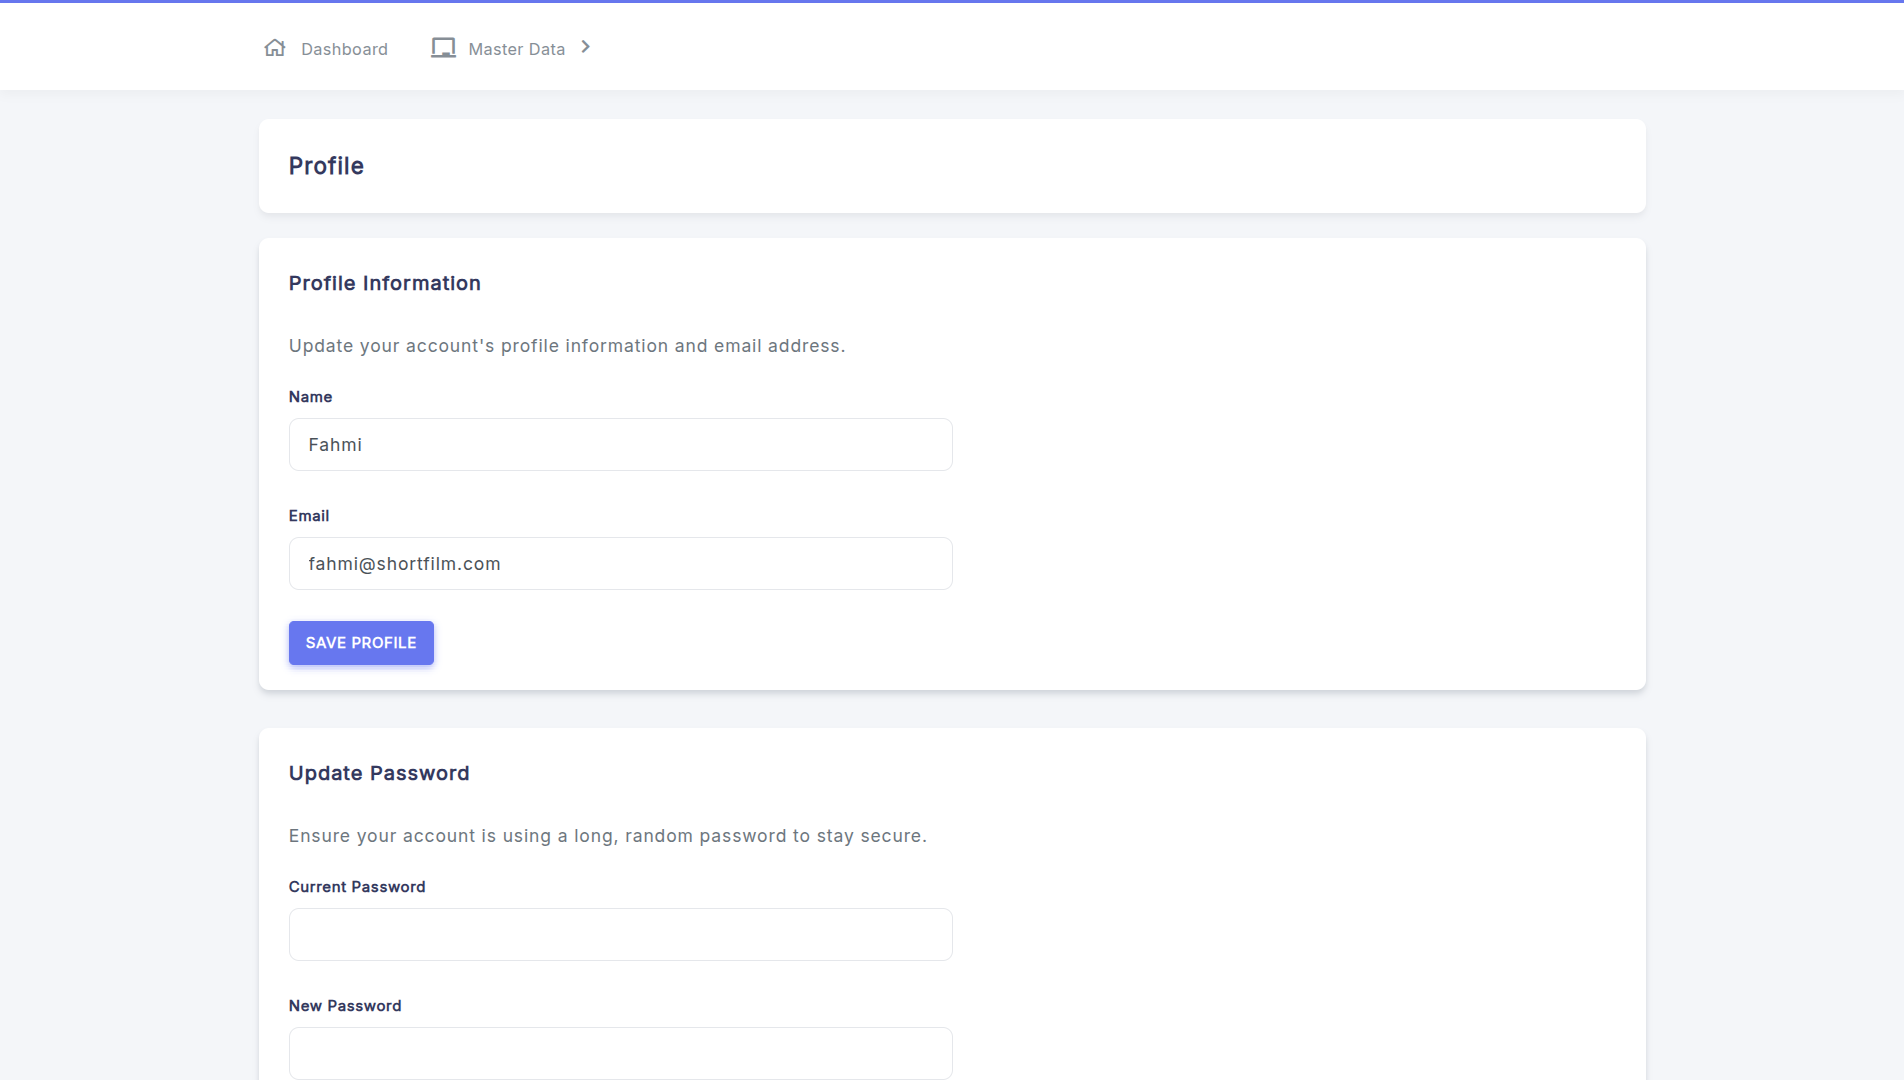The width and height of the screenshot is (1904, 1080).
Task: Click the Master Data monitor icon
Action: pos(443,48)
